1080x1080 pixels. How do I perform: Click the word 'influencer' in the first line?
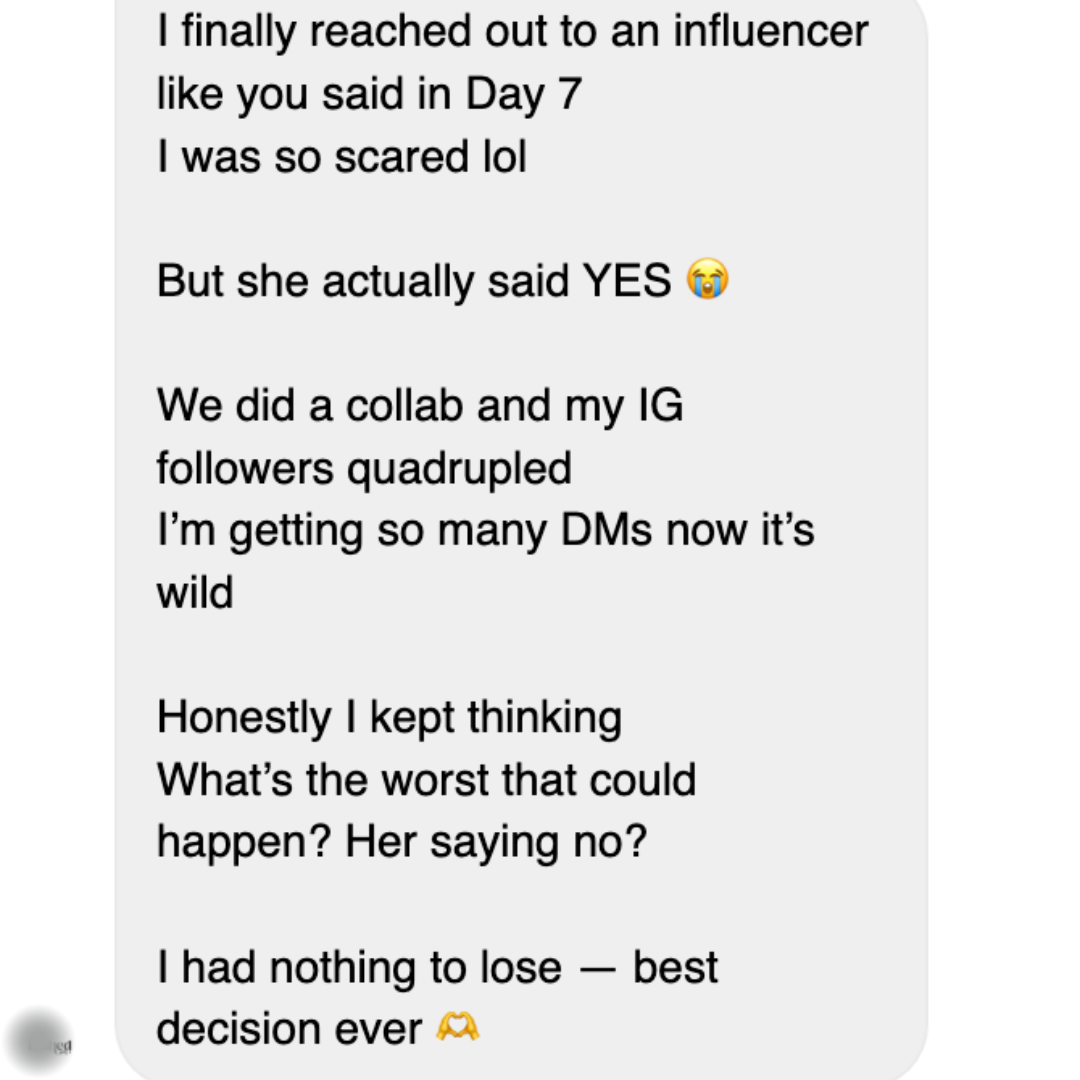pyautogui.click(x=771, y=32)
